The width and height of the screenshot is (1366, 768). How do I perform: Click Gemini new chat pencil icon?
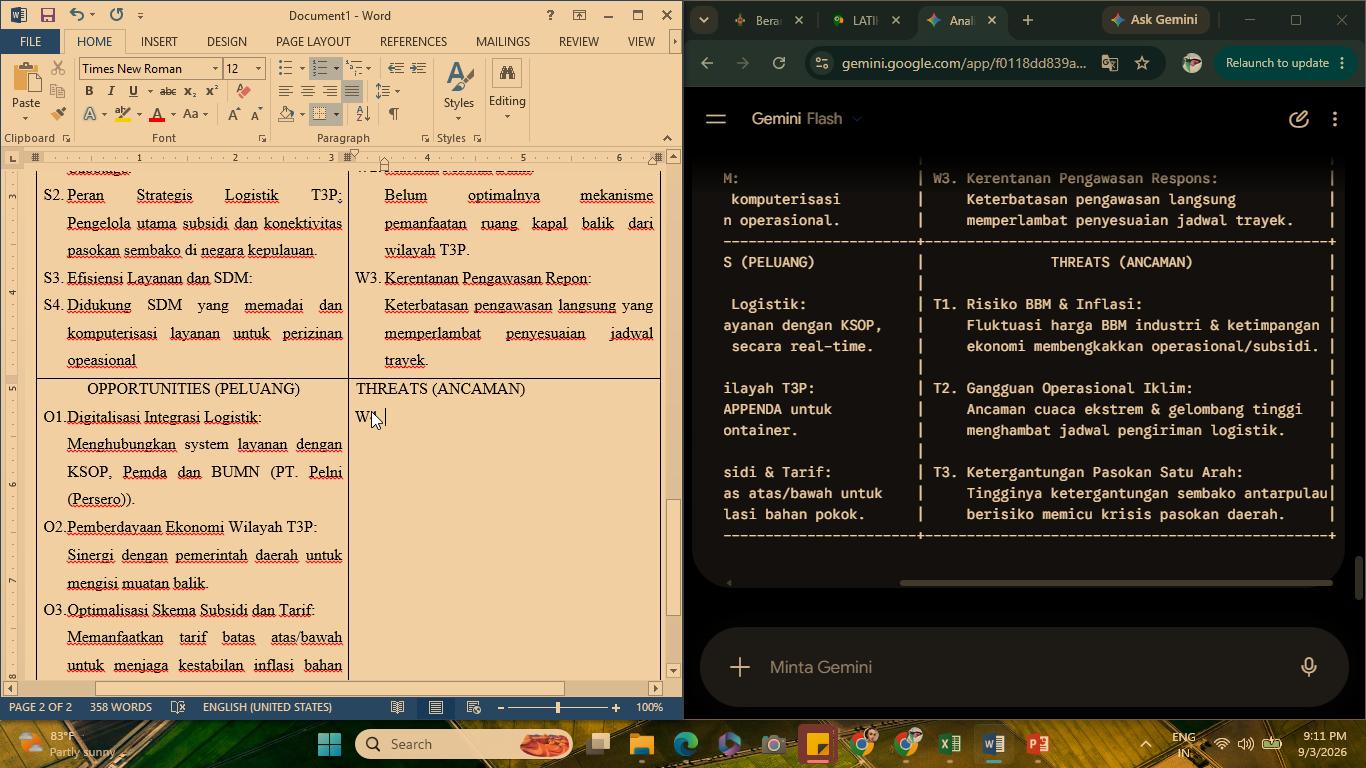pos(1298,119)
